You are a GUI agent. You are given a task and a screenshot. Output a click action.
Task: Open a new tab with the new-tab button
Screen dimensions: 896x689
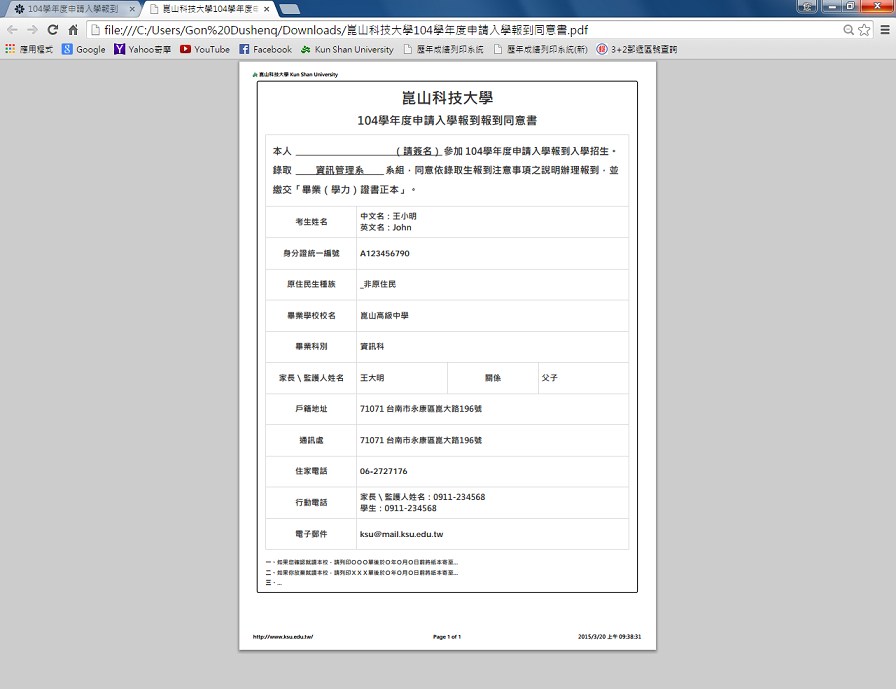[x=290, y=9]
